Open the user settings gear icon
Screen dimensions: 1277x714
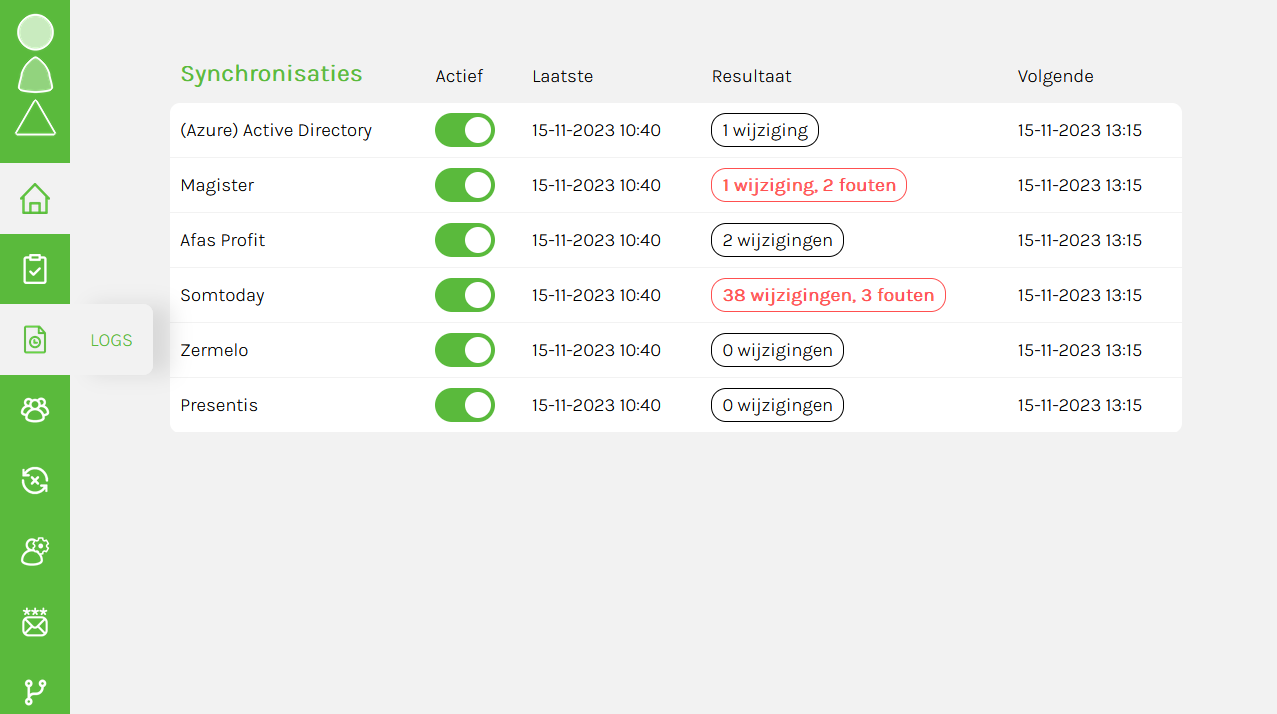(x=35, y=551)
